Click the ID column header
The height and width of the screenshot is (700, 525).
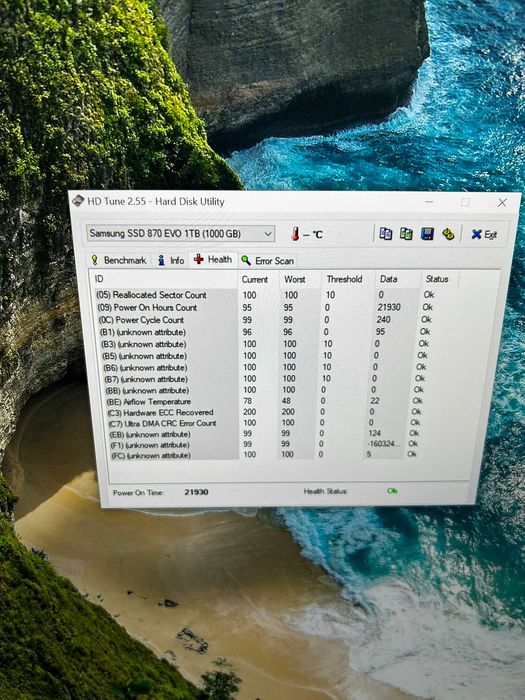[163, 279]
